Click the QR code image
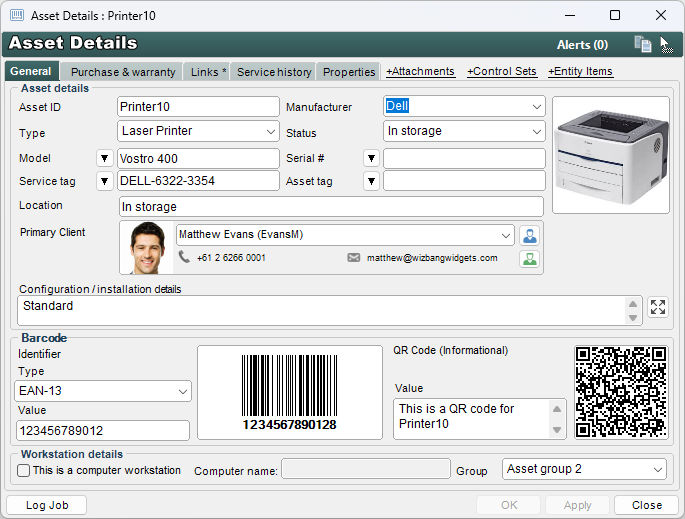The width and height of the screenshot is (685, 519). [621, 392]
